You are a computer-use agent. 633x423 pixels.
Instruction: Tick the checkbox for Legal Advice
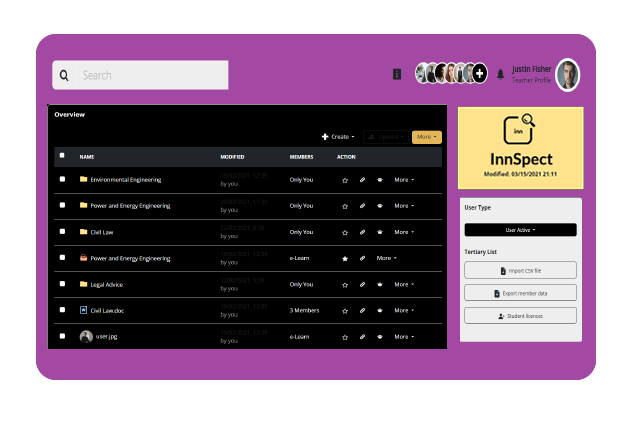point(62,284)
